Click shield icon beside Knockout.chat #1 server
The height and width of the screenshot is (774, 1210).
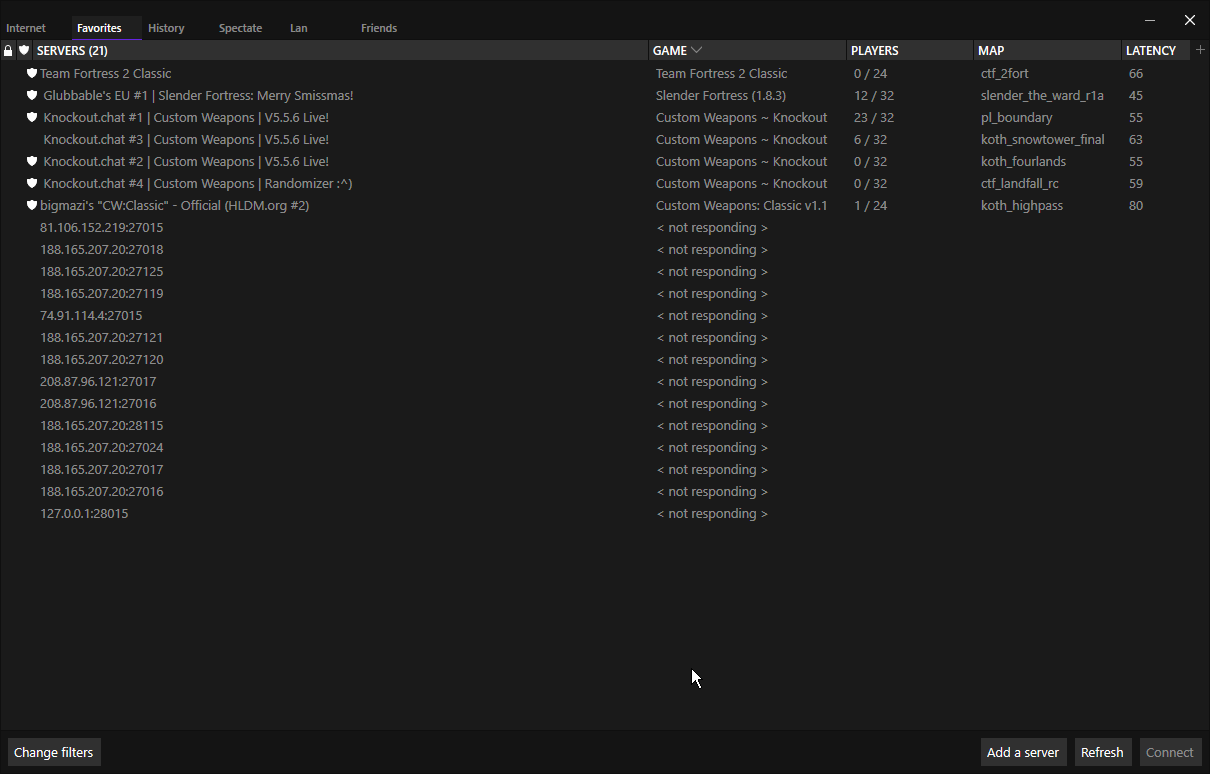[x=32, y=117]
